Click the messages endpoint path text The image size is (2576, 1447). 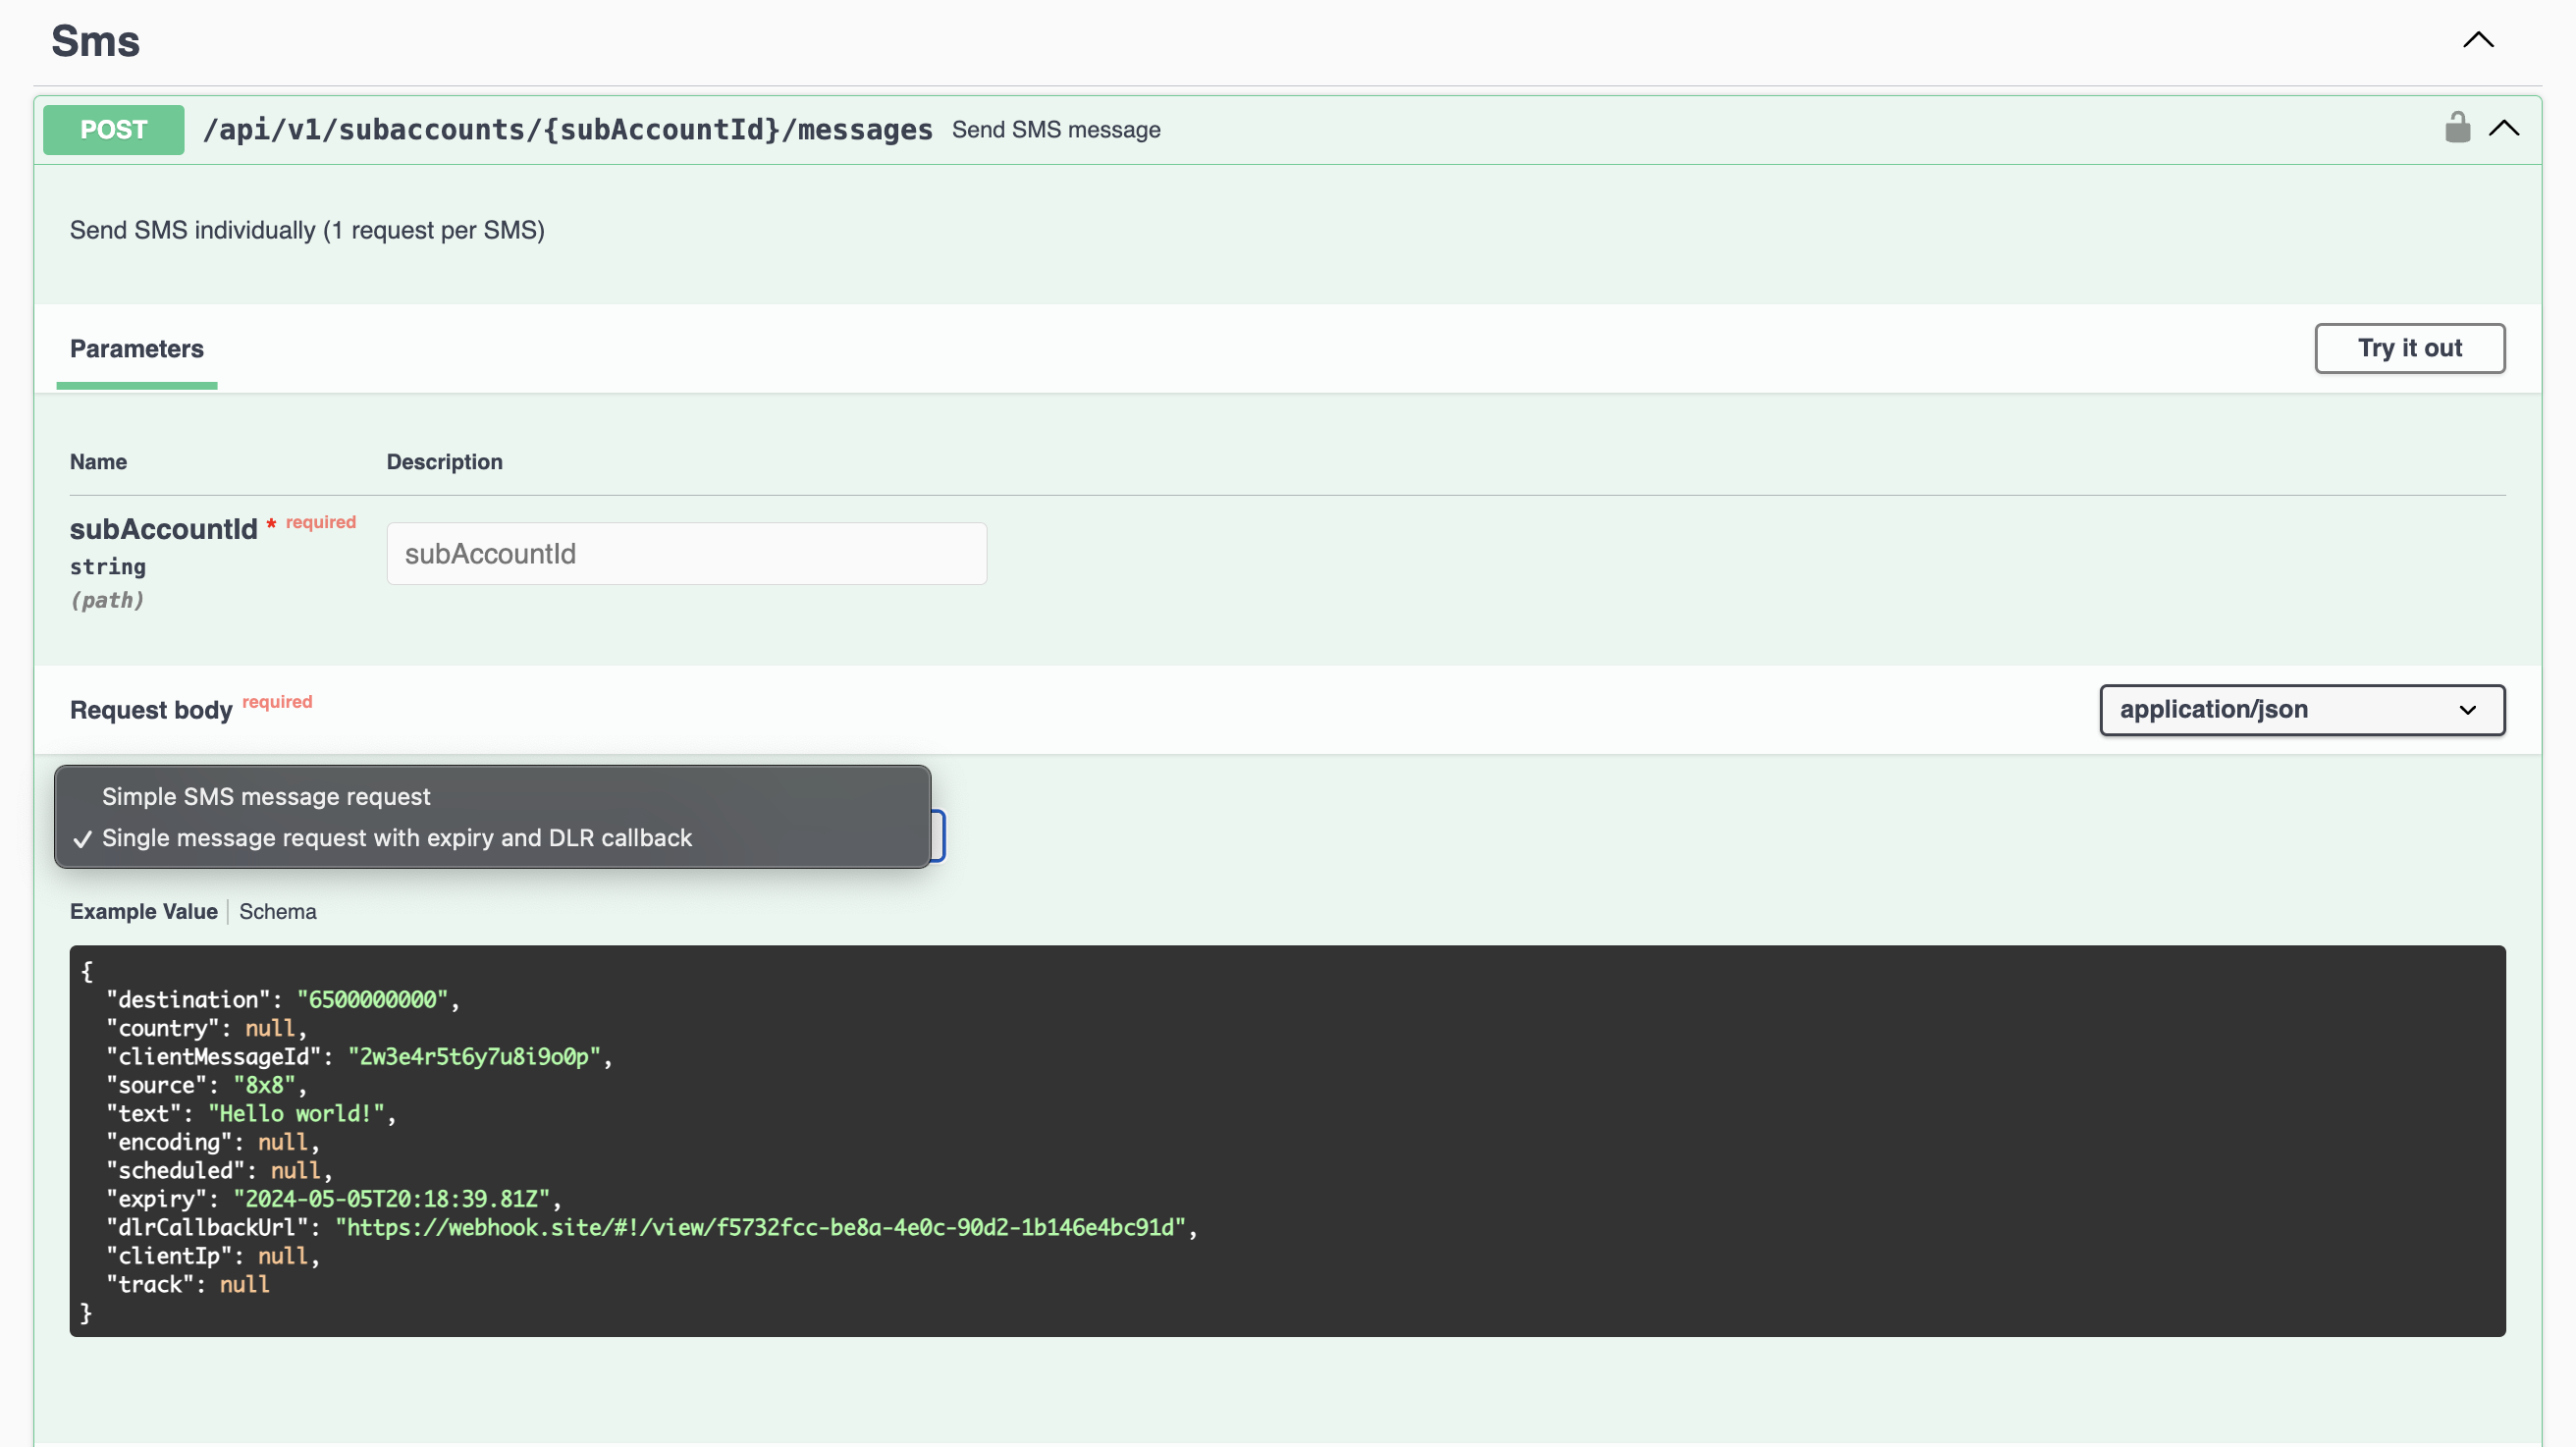[567, 130]
